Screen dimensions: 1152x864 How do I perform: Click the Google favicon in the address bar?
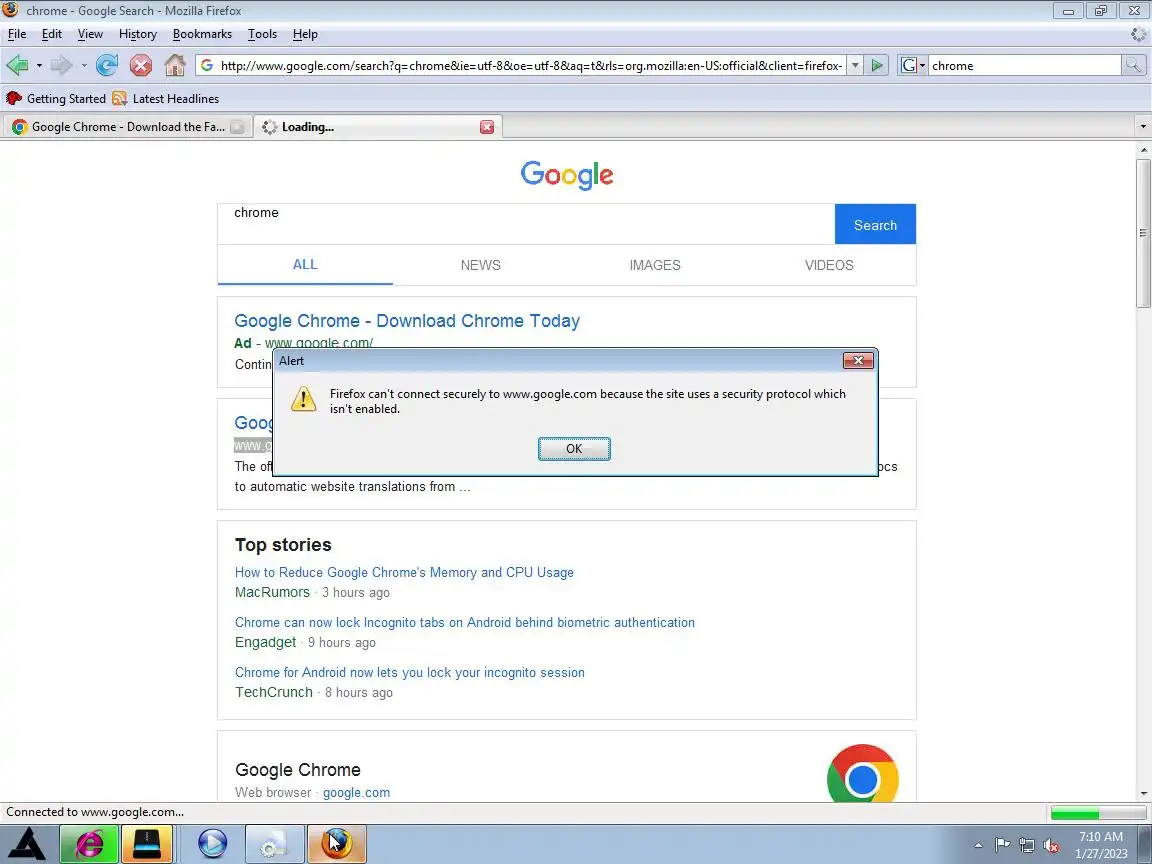(207, 65)
